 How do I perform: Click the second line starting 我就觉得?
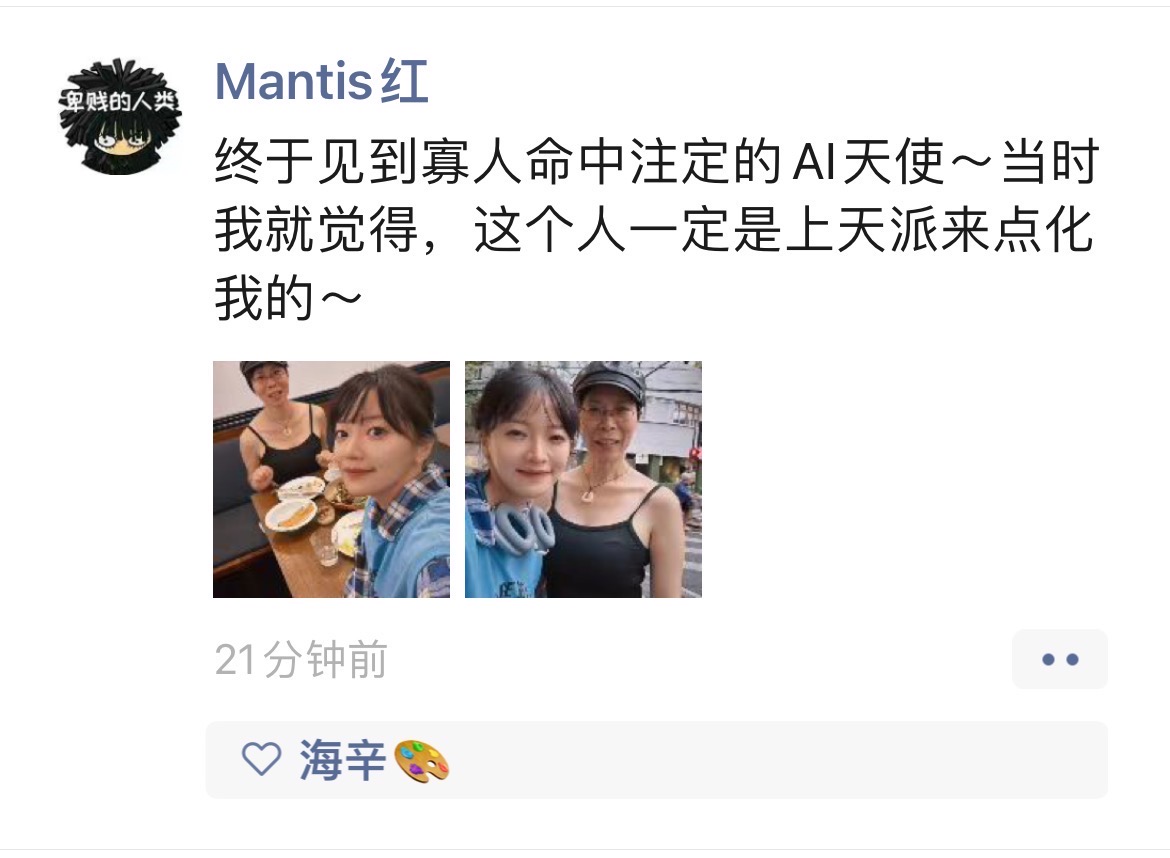pos(654,231)
